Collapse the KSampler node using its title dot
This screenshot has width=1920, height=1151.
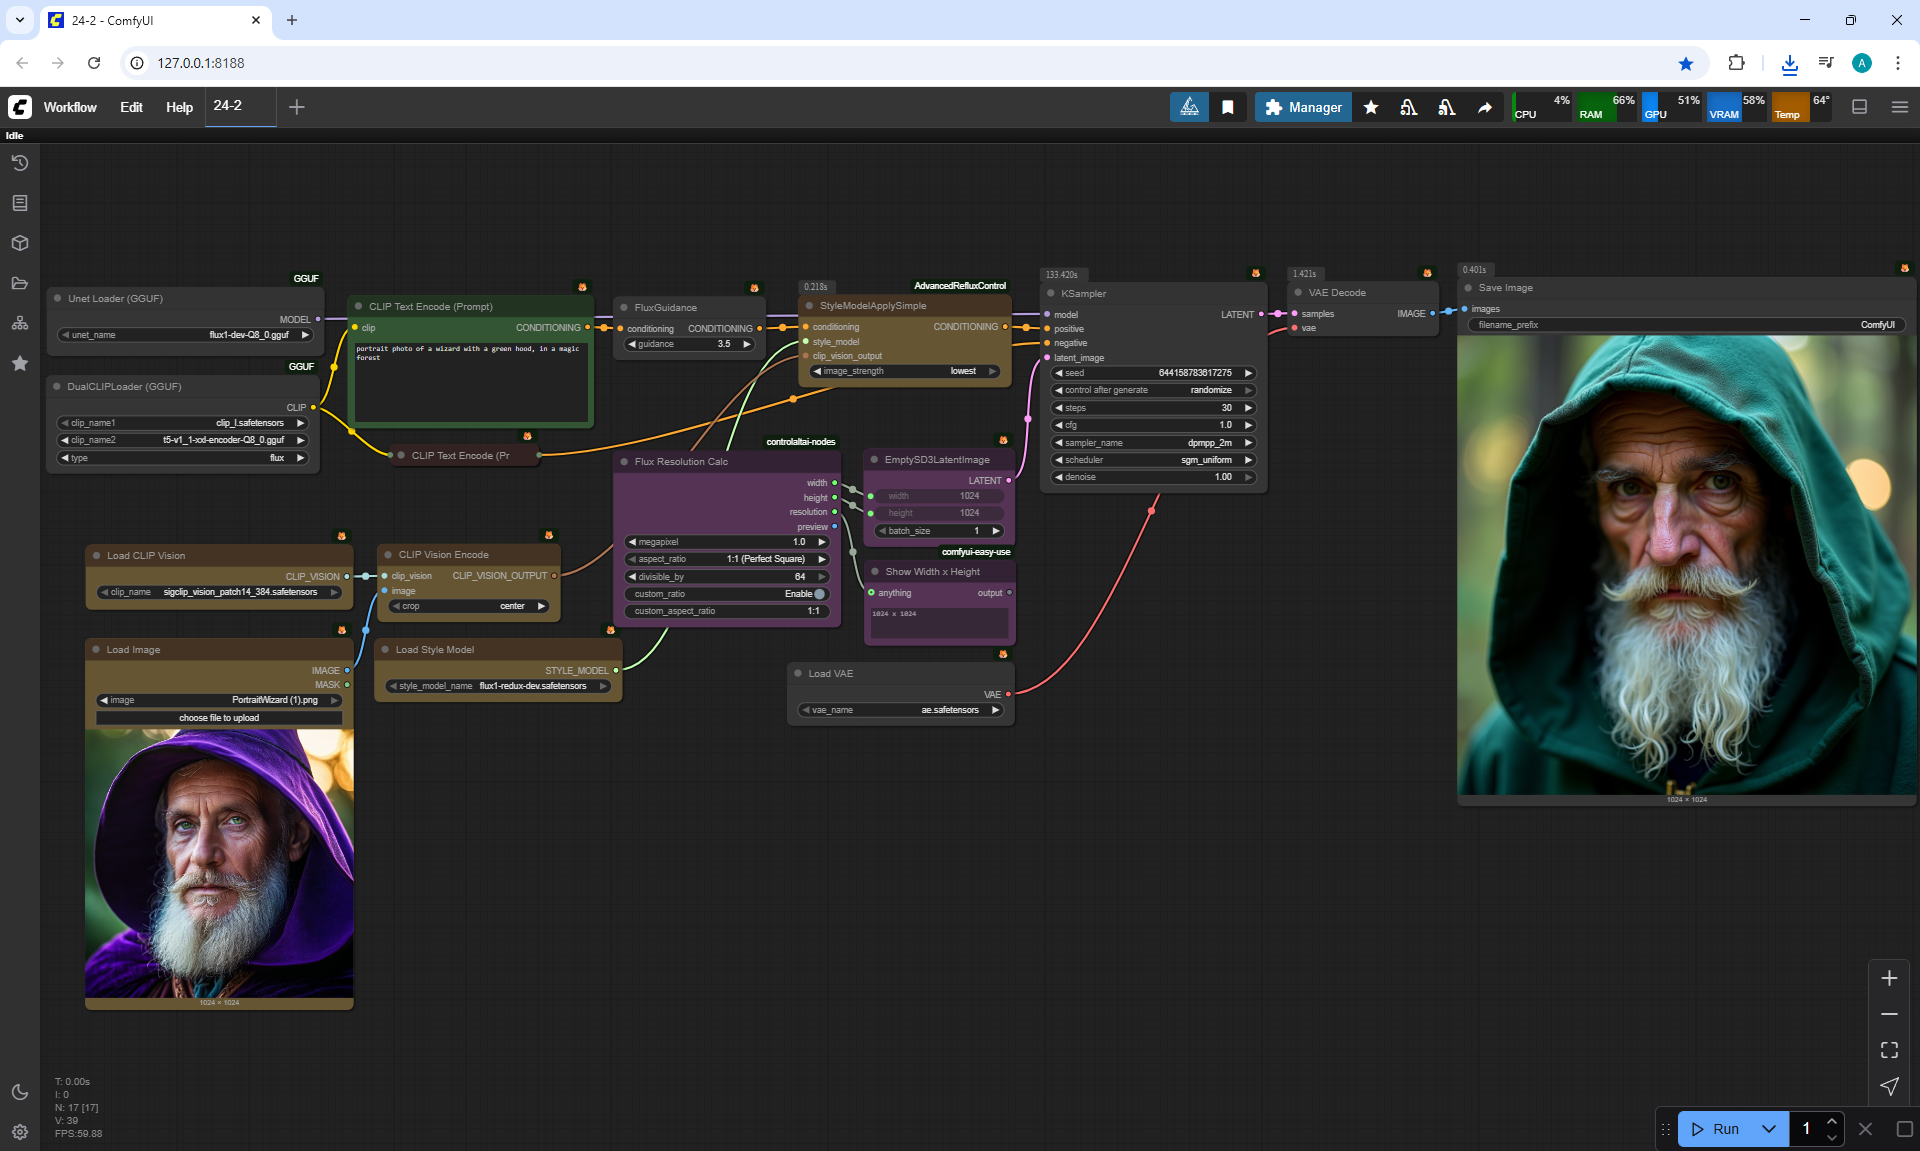(x=1050, y=294)
